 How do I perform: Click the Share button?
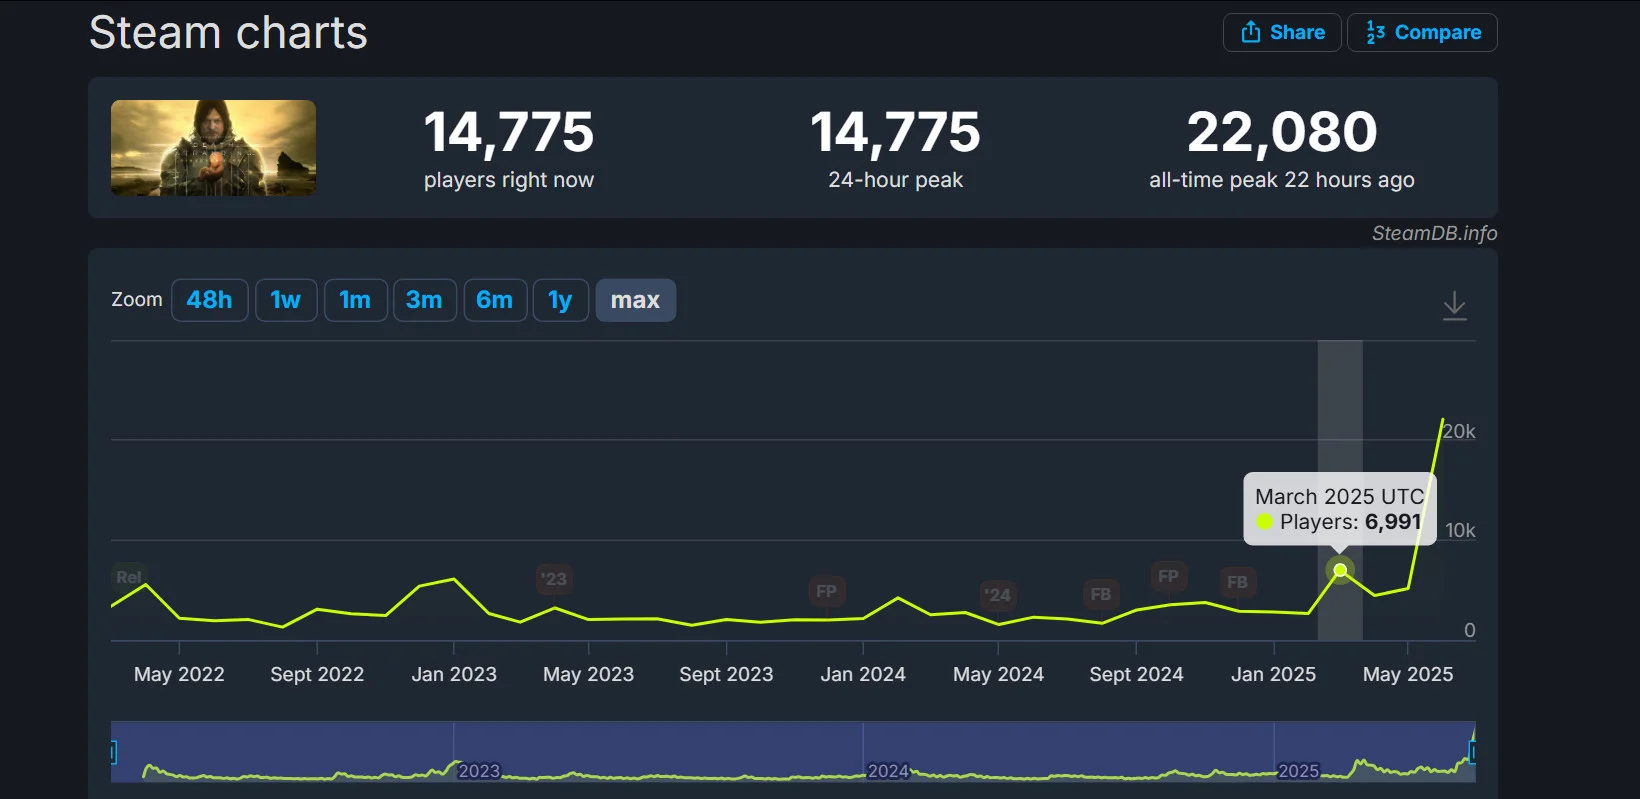[x=1282, y=32]
